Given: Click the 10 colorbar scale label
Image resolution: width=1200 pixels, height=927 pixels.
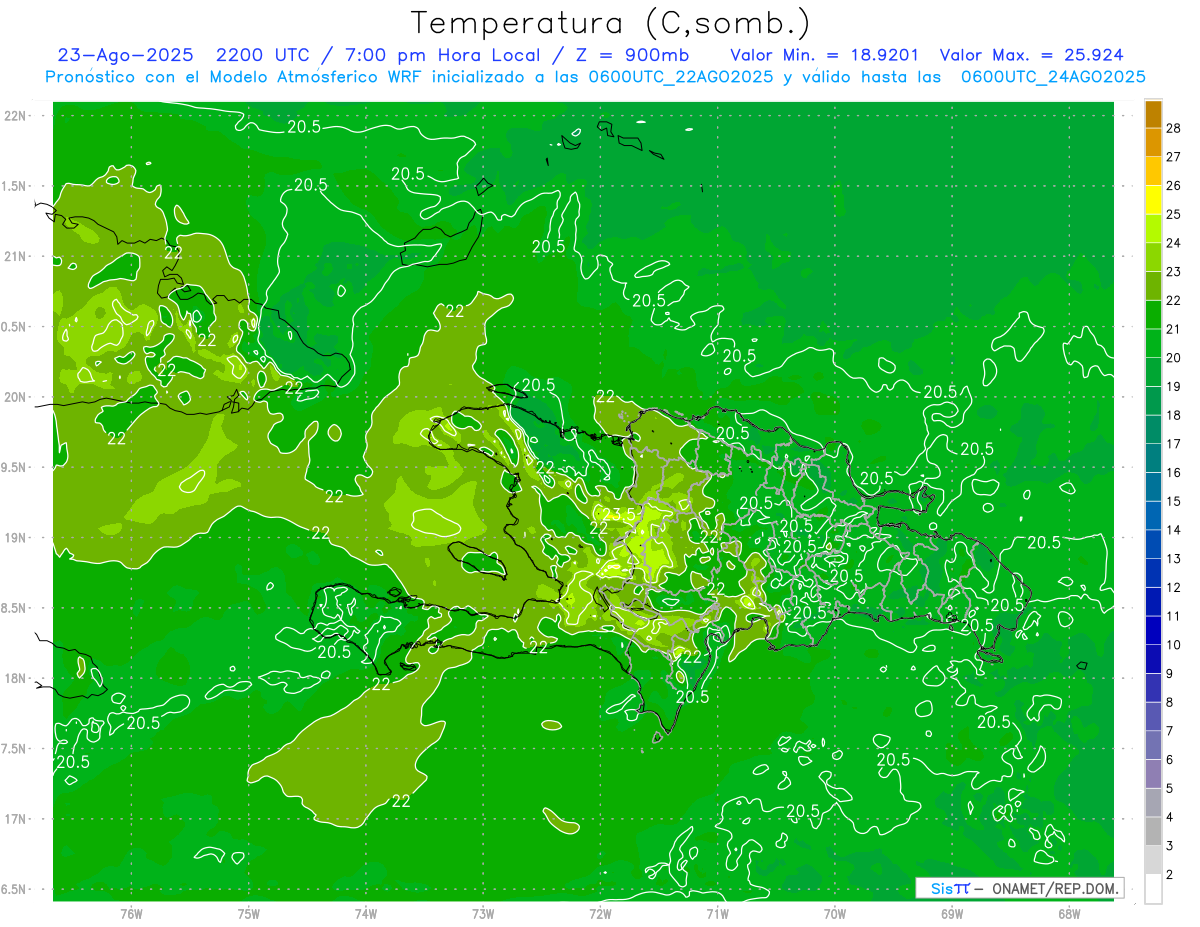Looking at the screenshot, I should [1174, 645].
